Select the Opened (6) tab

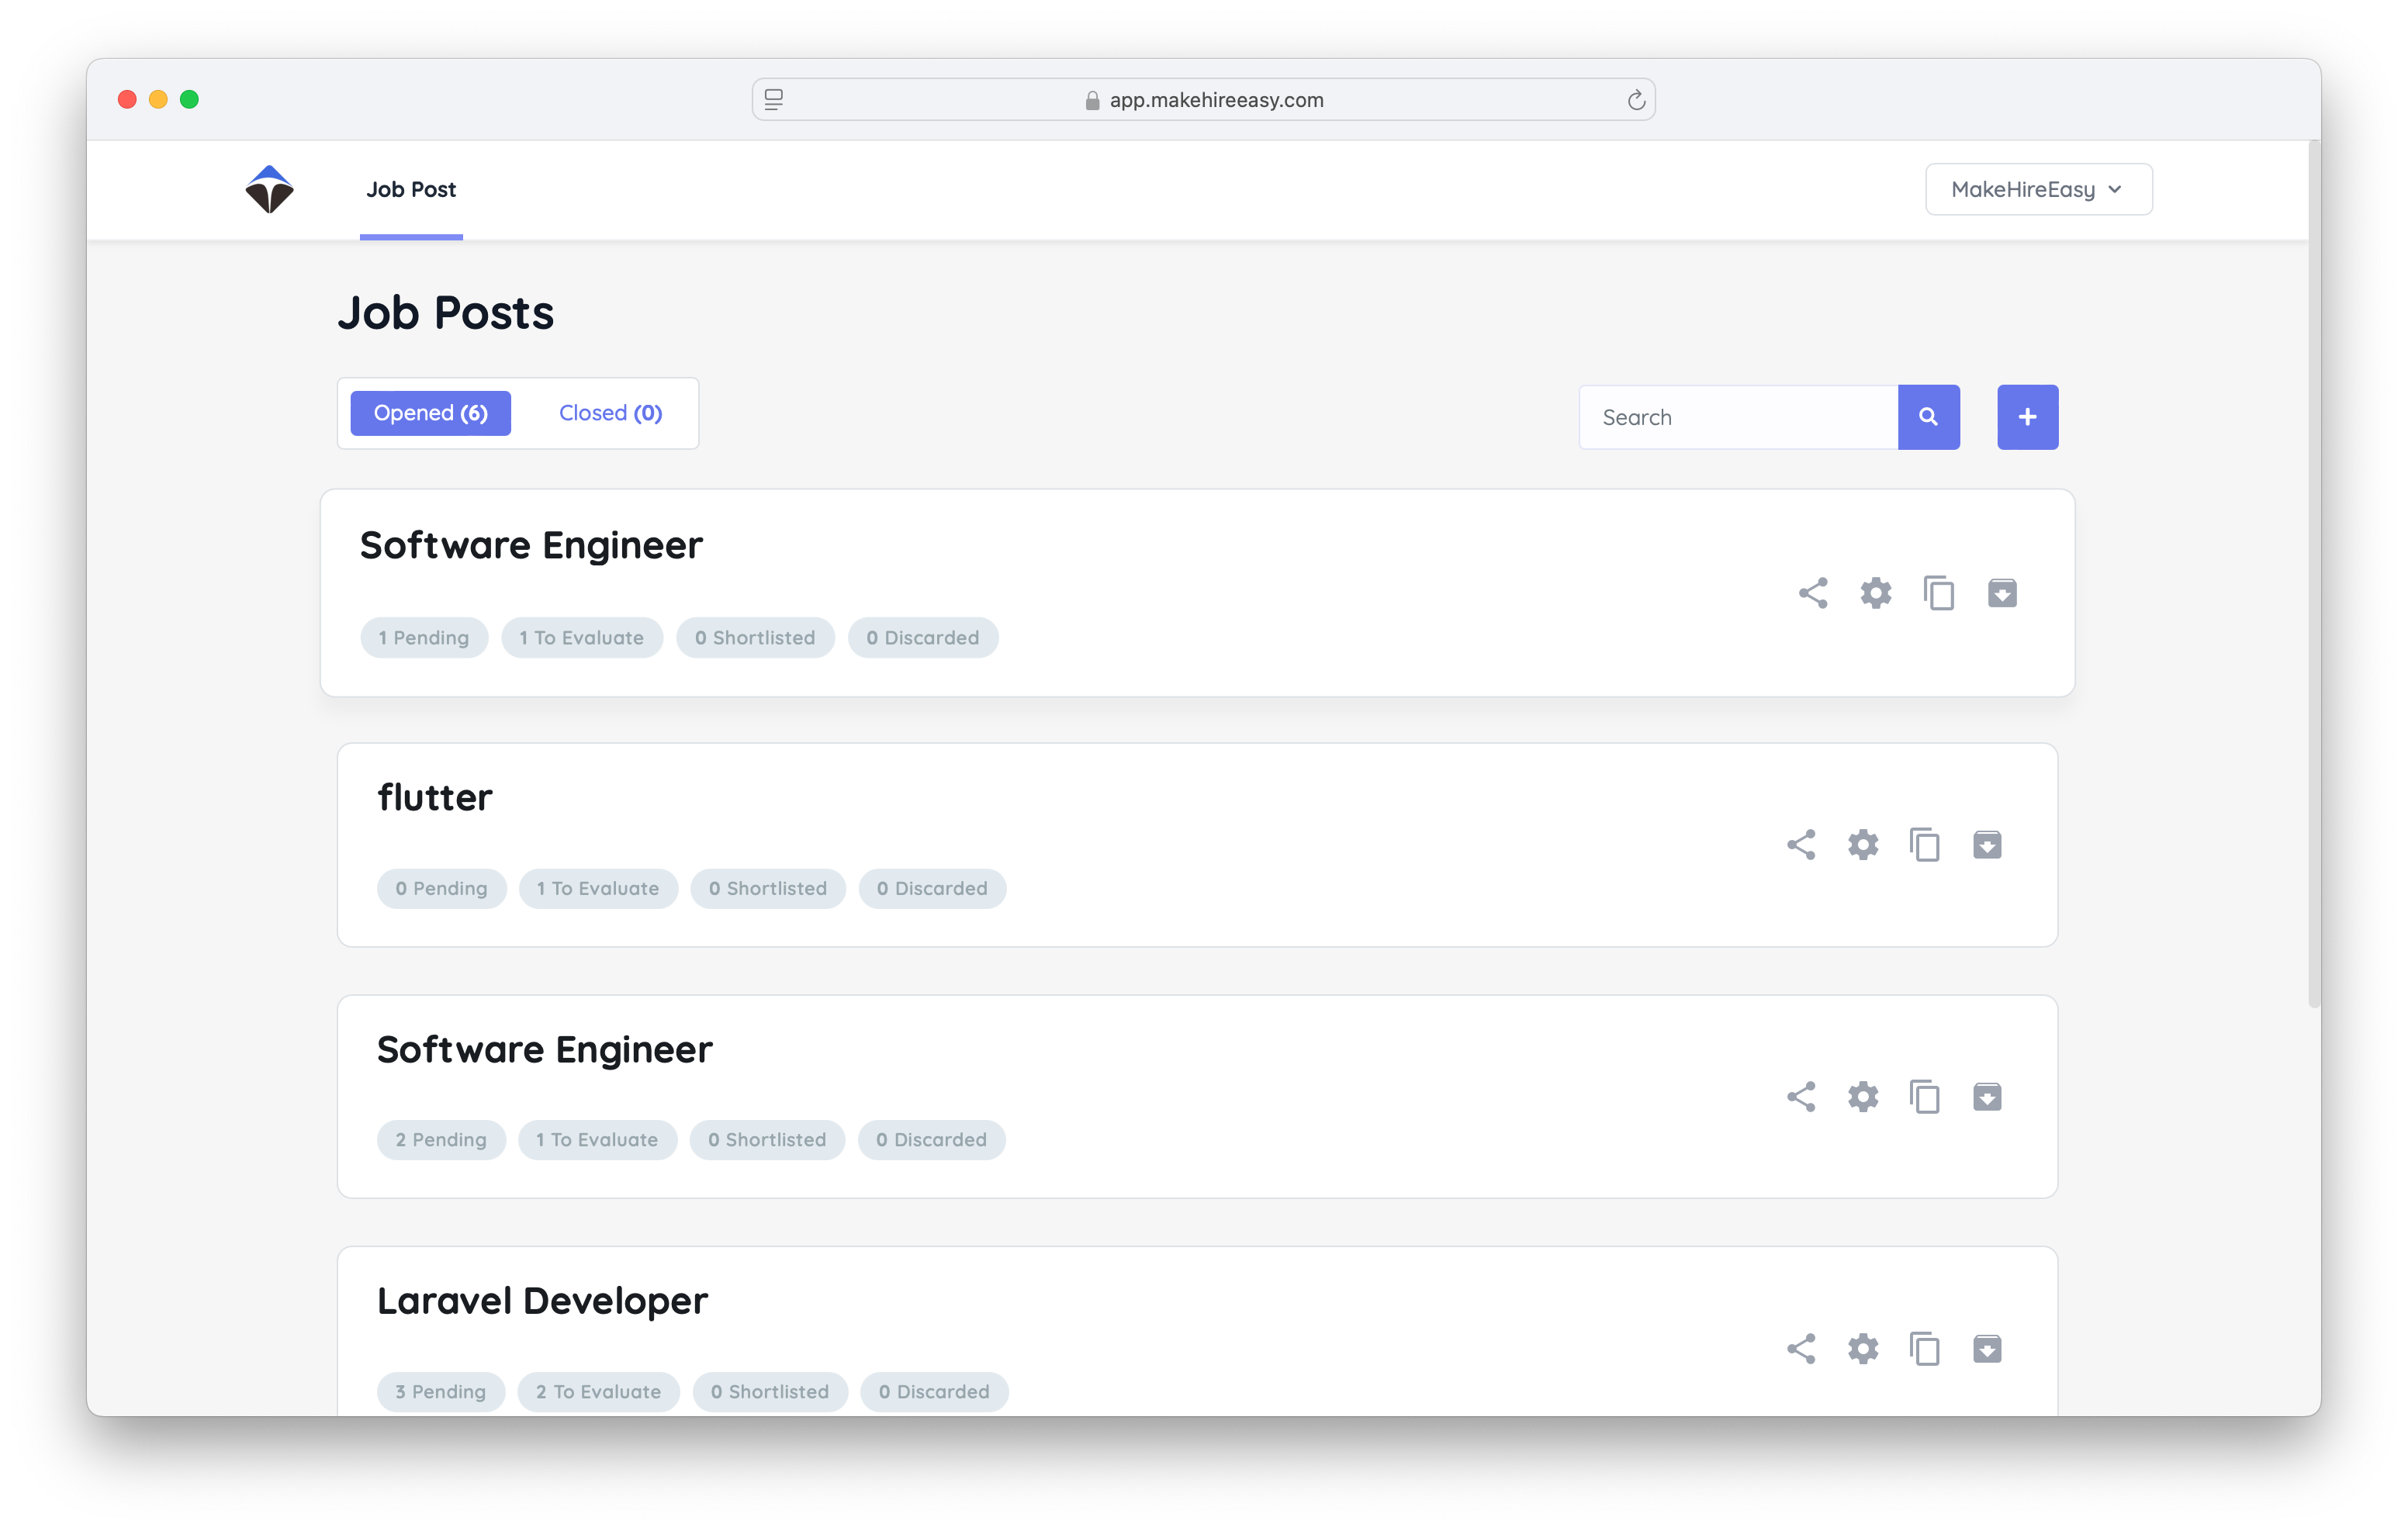coord(430,413)
